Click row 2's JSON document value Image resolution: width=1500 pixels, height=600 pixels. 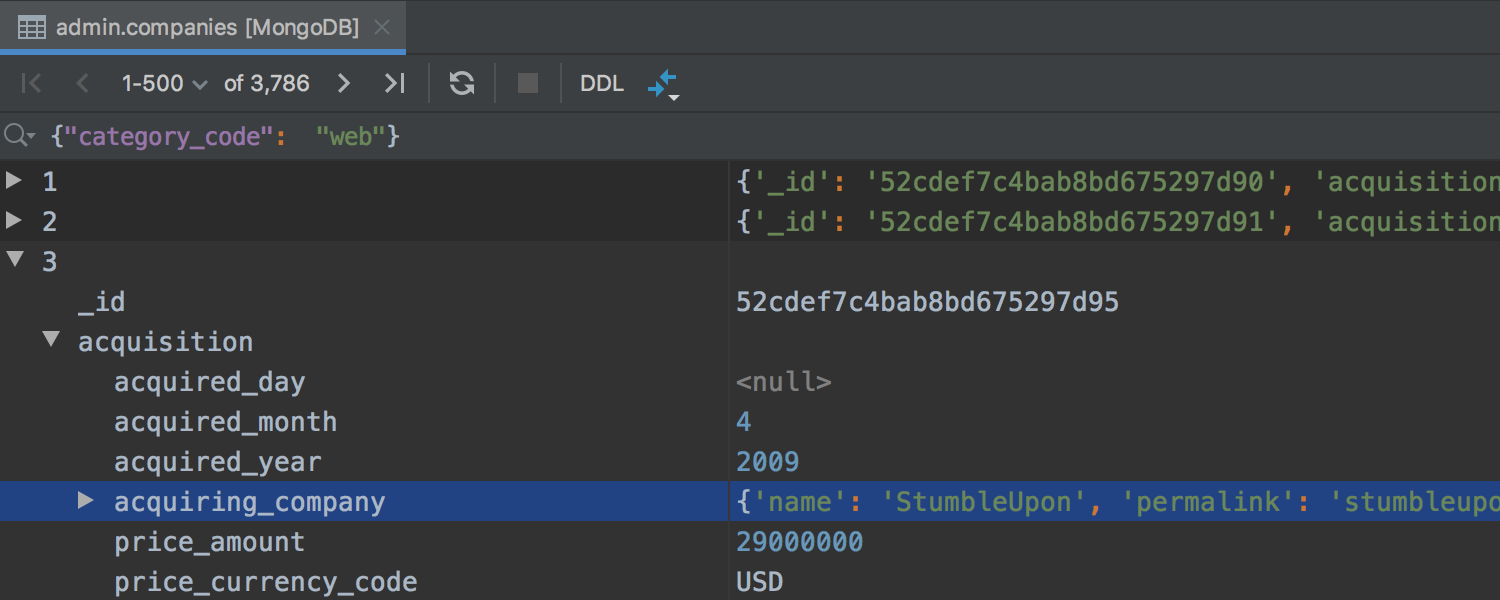tap(1117, 221)
